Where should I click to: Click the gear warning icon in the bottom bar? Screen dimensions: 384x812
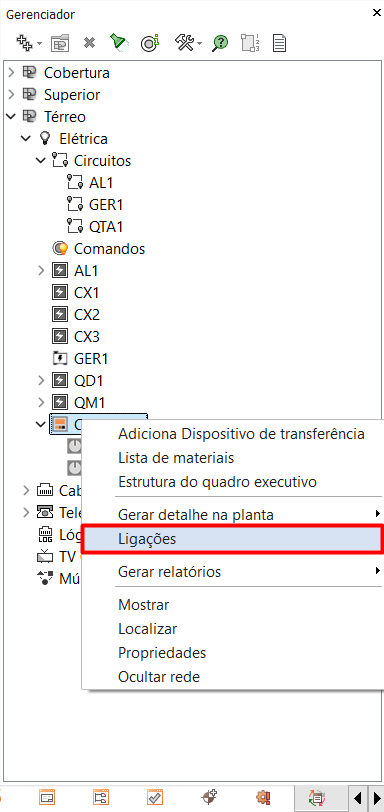[x=263, y=796]
